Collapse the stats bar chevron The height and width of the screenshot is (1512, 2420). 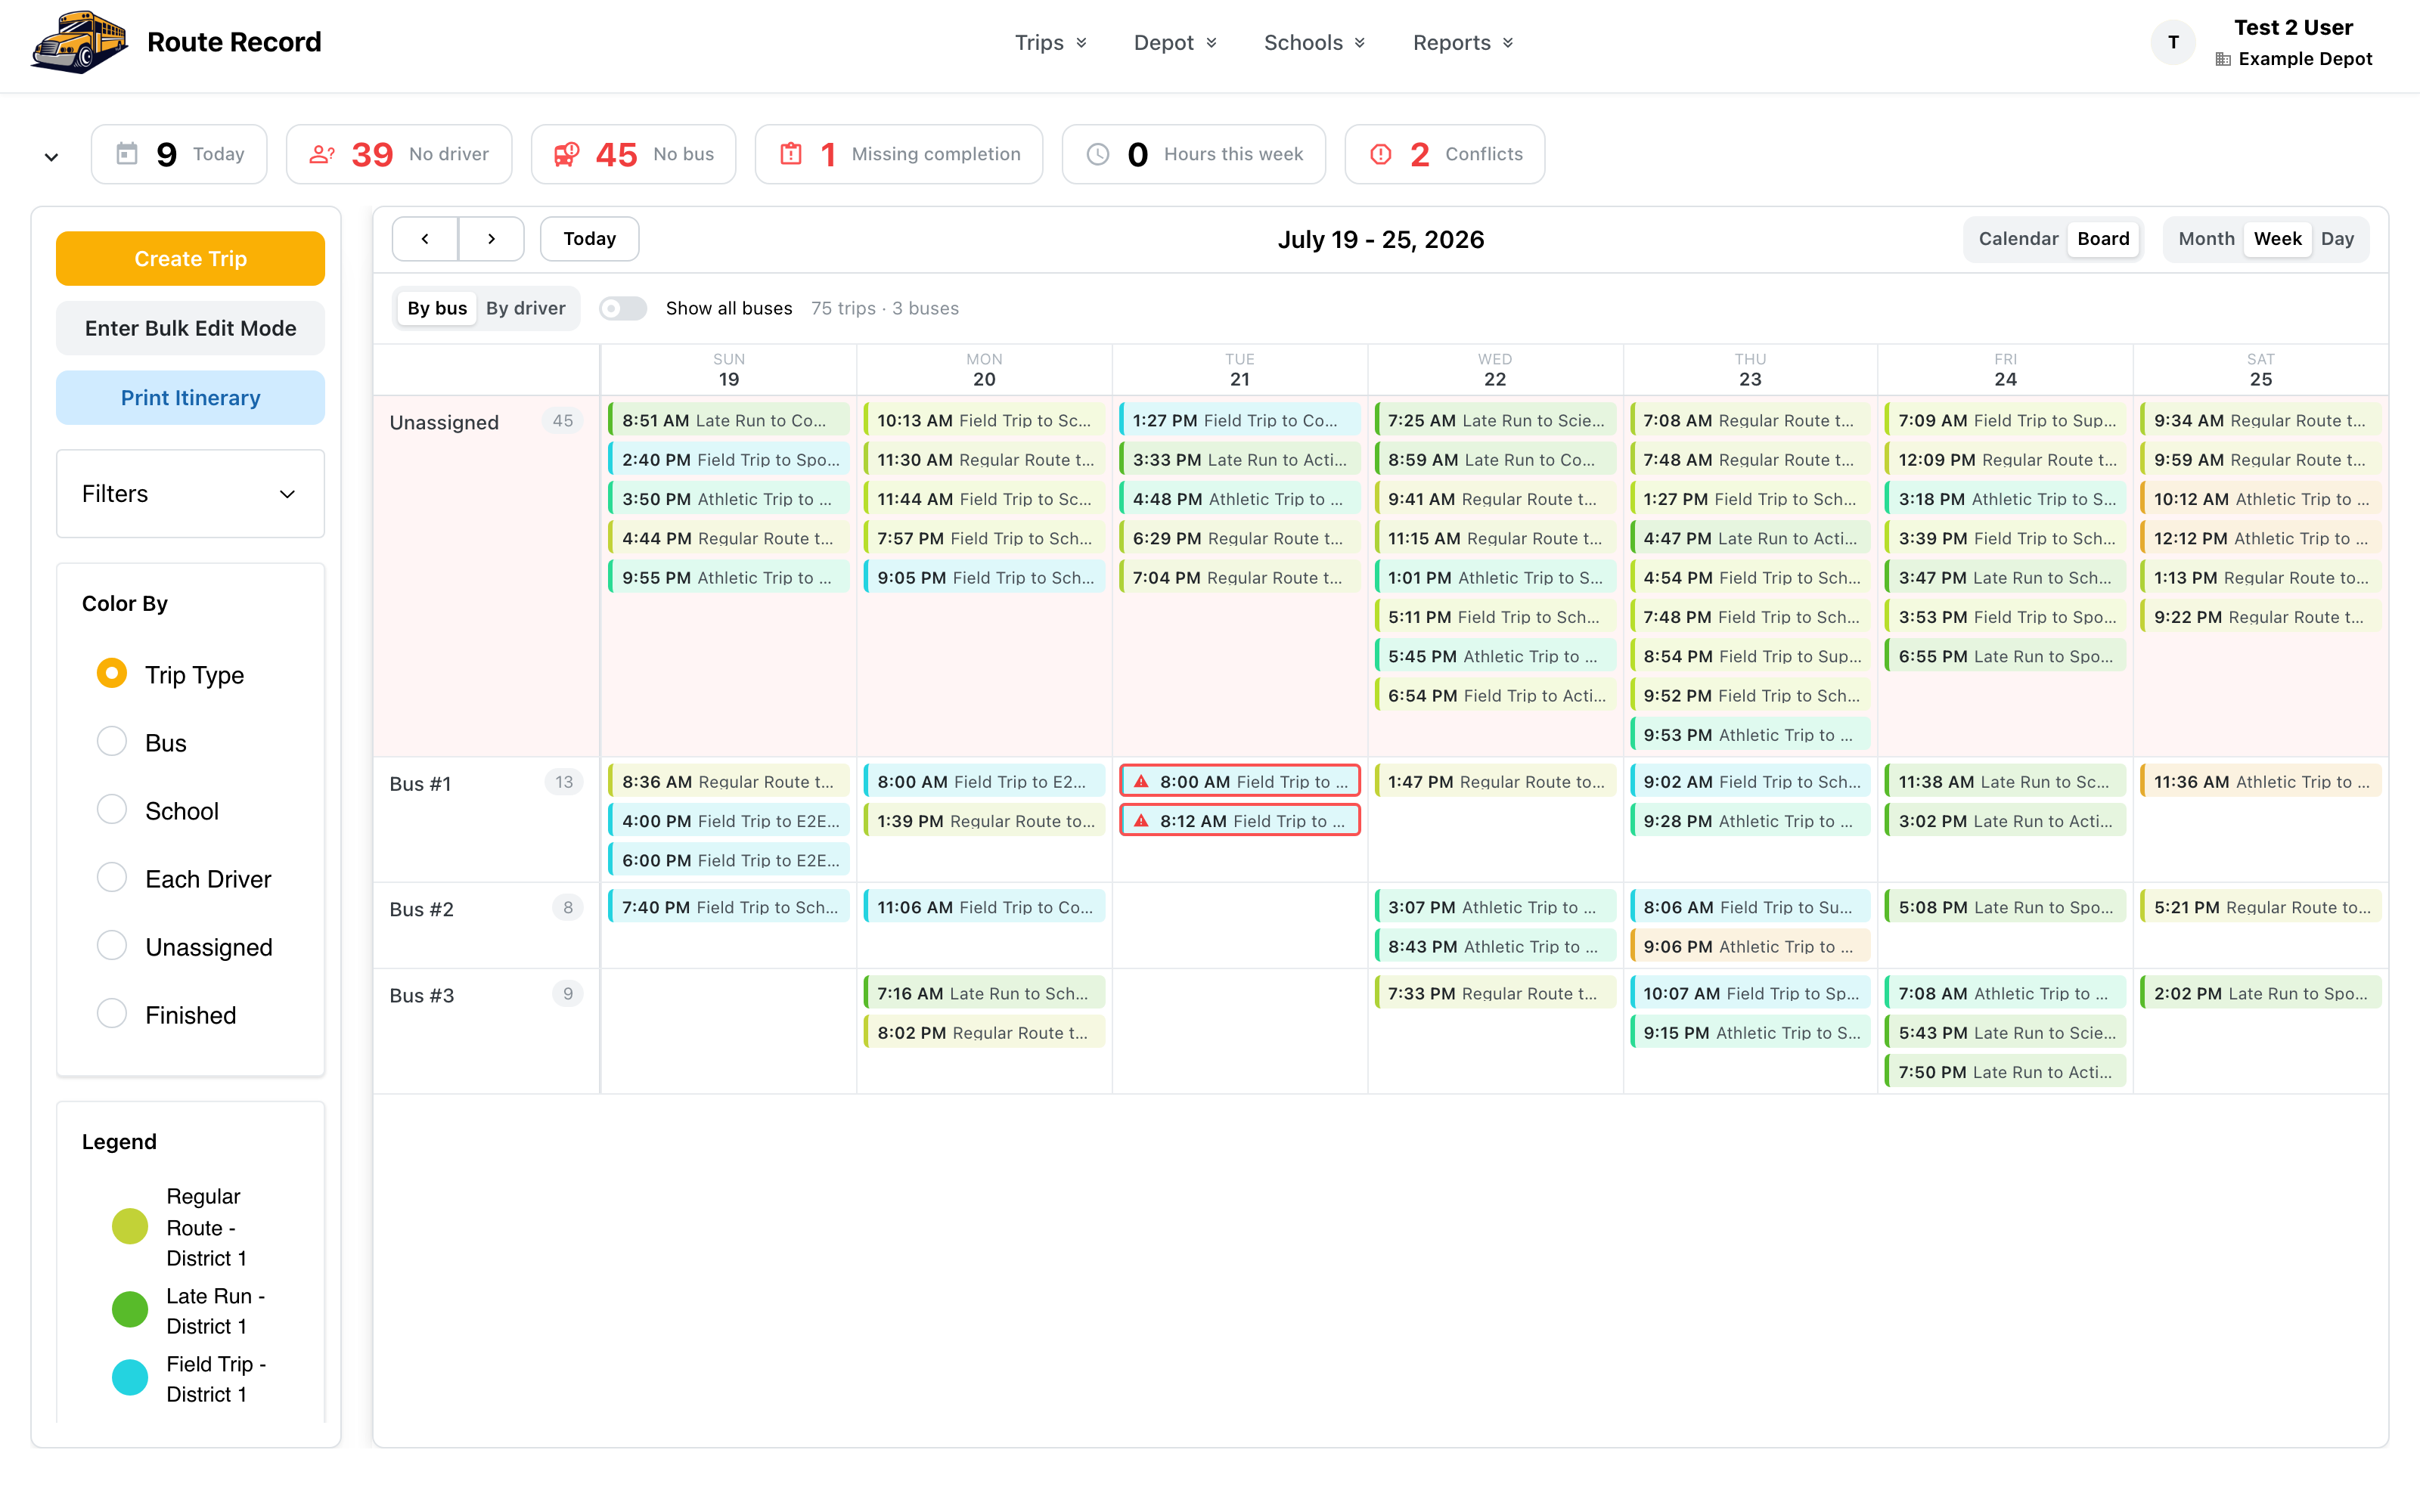click(52, 157)
